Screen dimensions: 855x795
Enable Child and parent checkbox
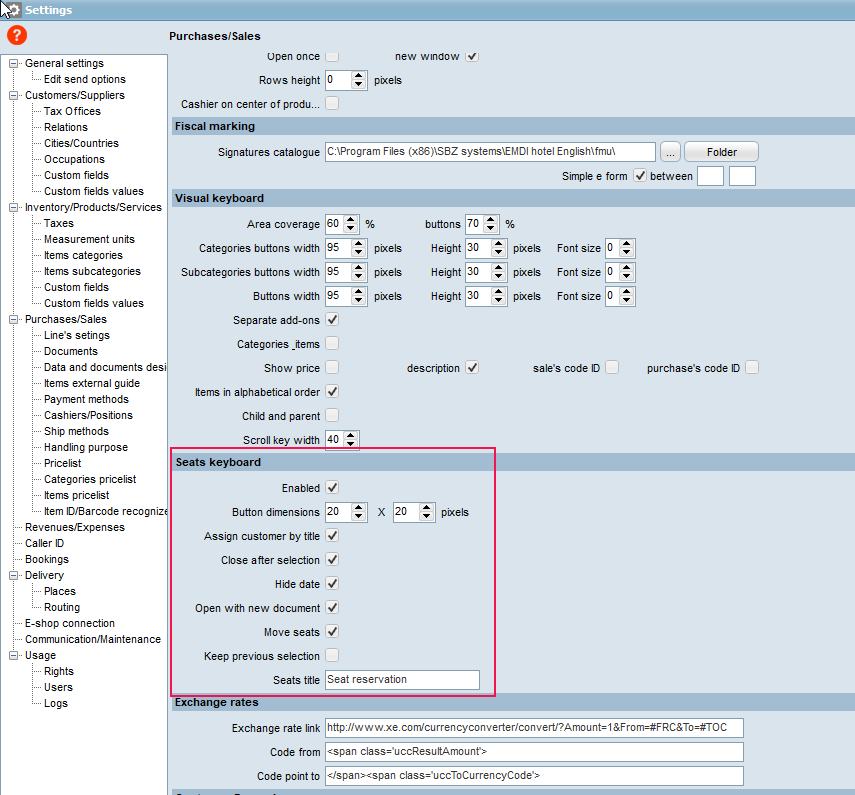tap(332, 415)
